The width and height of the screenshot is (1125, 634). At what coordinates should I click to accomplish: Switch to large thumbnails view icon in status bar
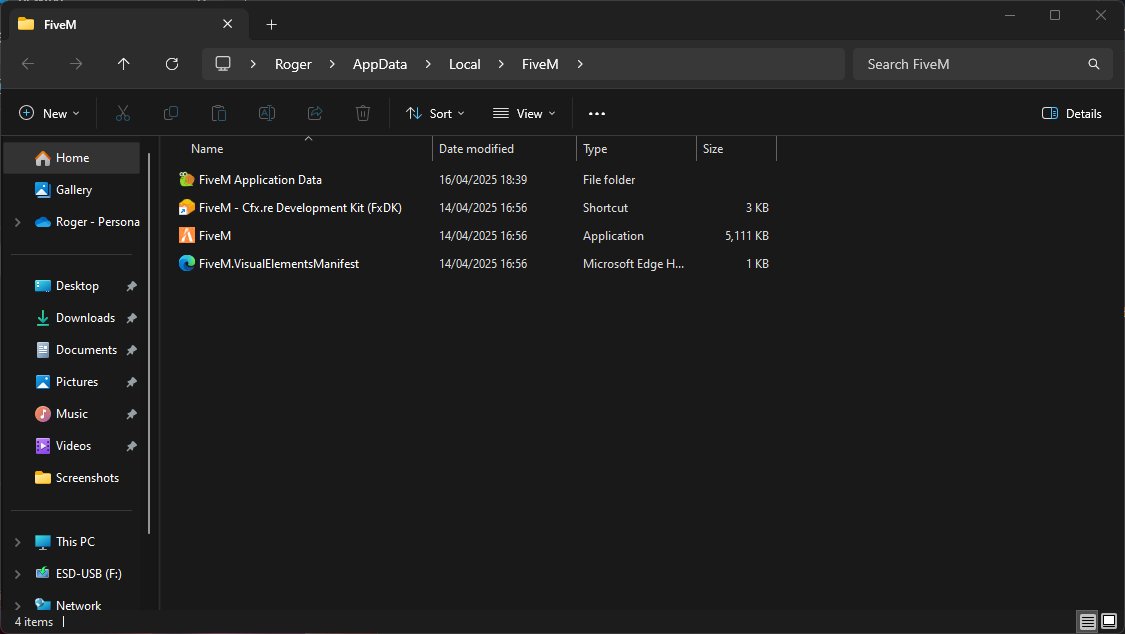tap(1109, 621)
